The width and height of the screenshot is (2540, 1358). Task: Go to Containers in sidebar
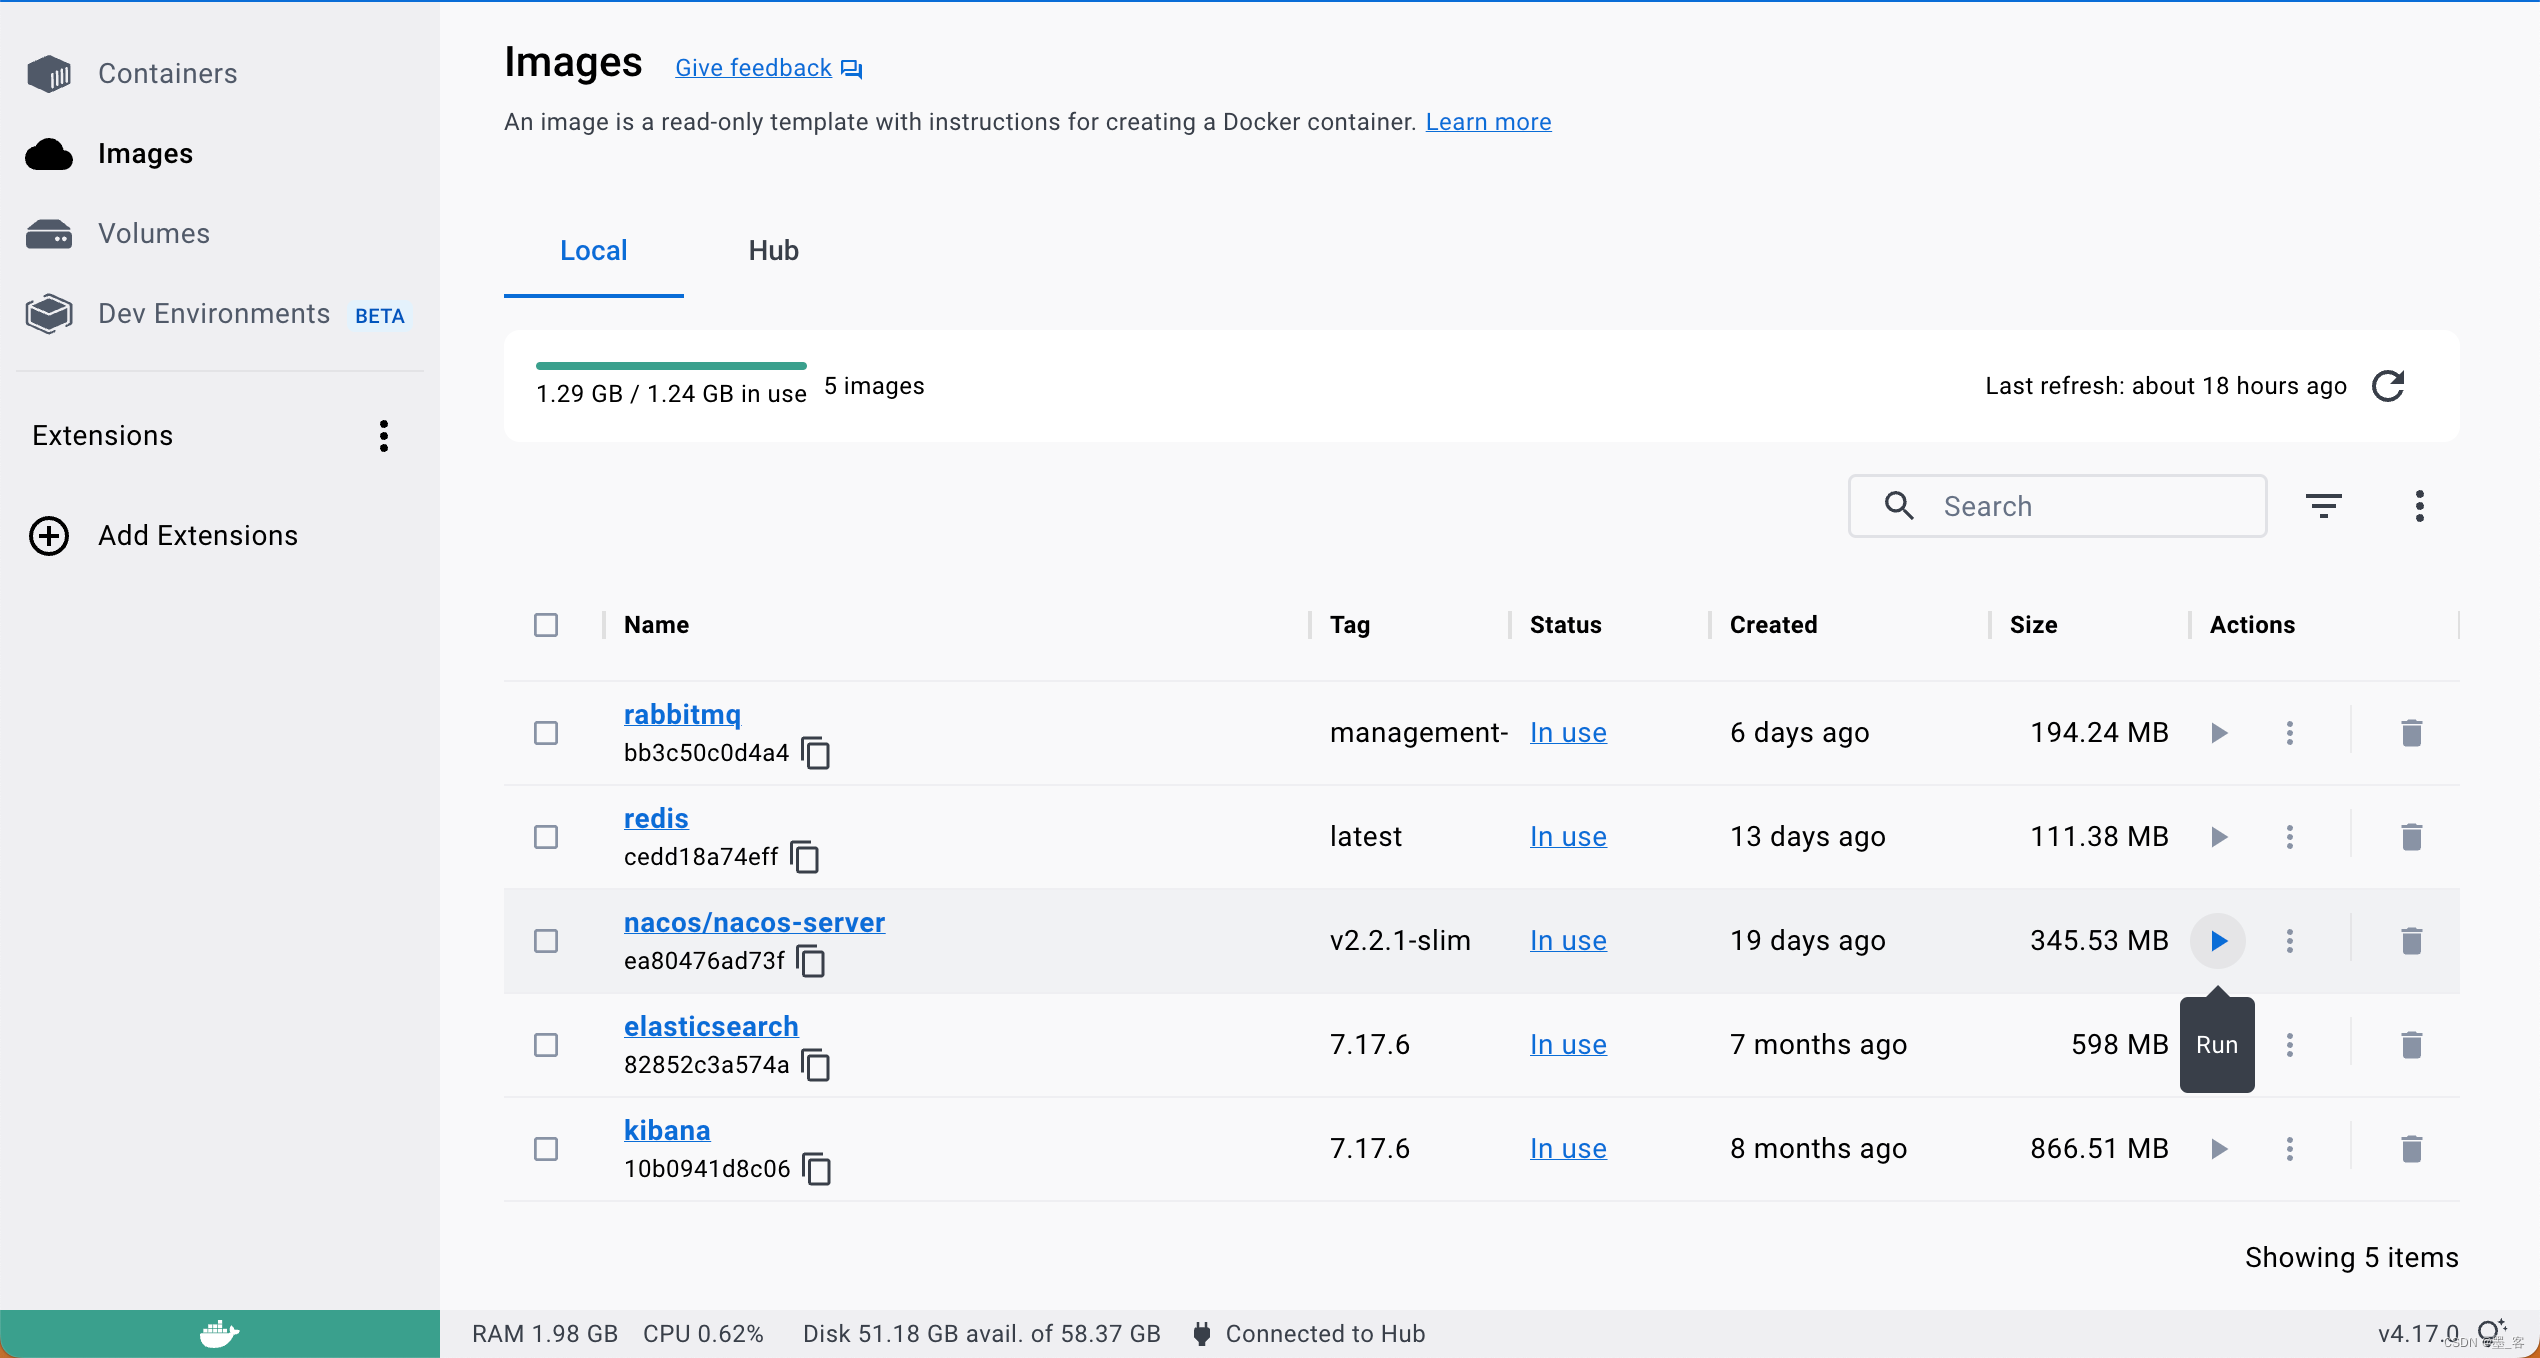tap(168, 74)
